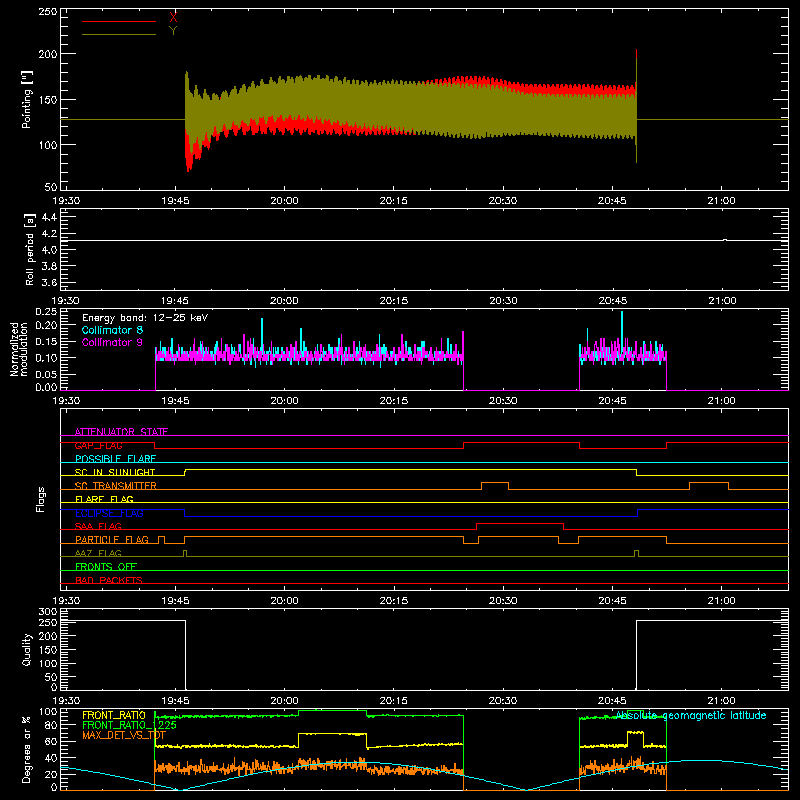Screen dimensions: 800x800
Task: Click the 'Degrees or %' axis title
Action: coord(27,749)
